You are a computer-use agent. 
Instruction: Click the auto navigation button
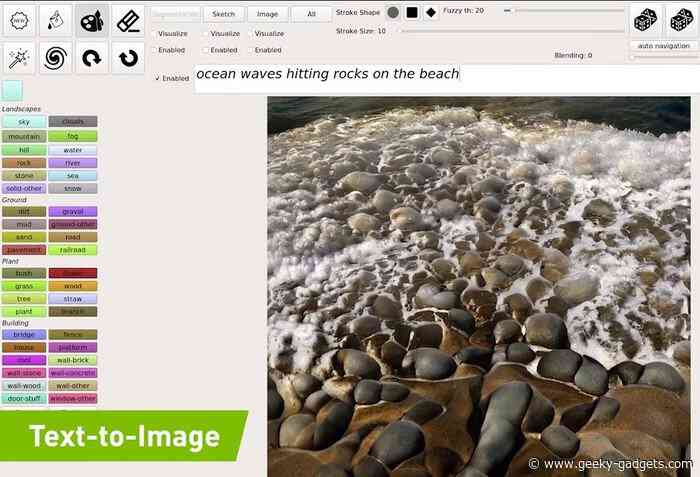(663, 46)
